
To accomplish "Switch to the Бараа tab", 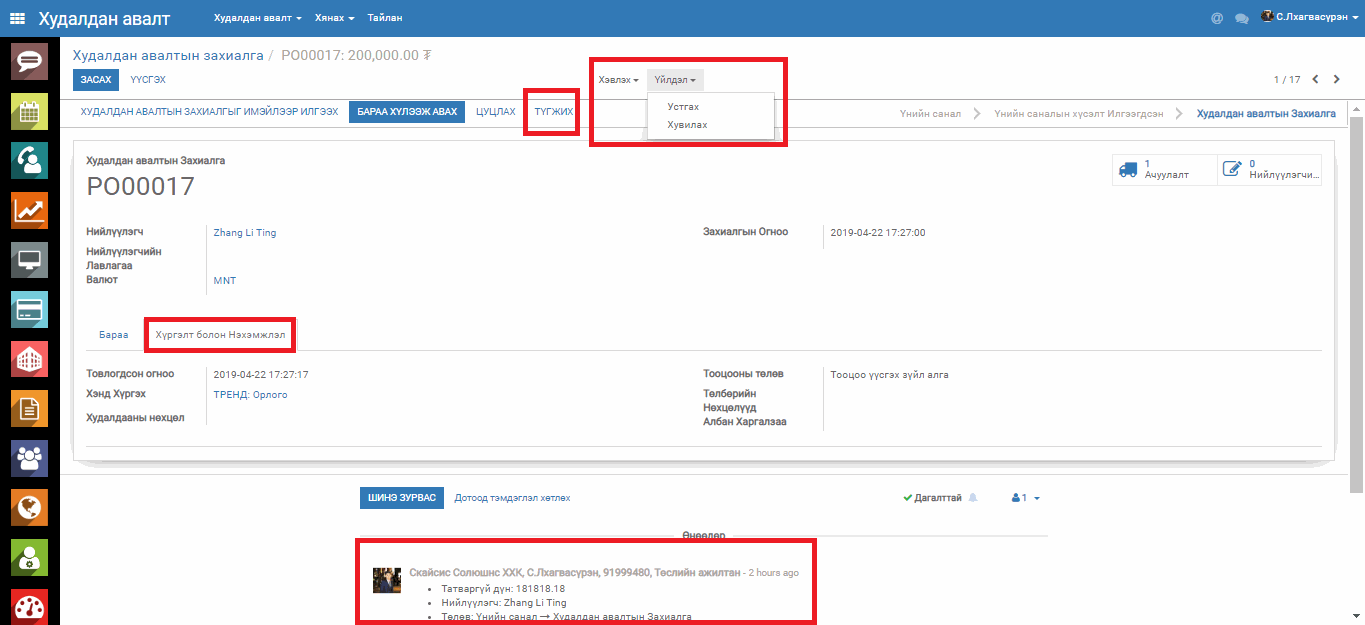I will (x=113, y=336).
